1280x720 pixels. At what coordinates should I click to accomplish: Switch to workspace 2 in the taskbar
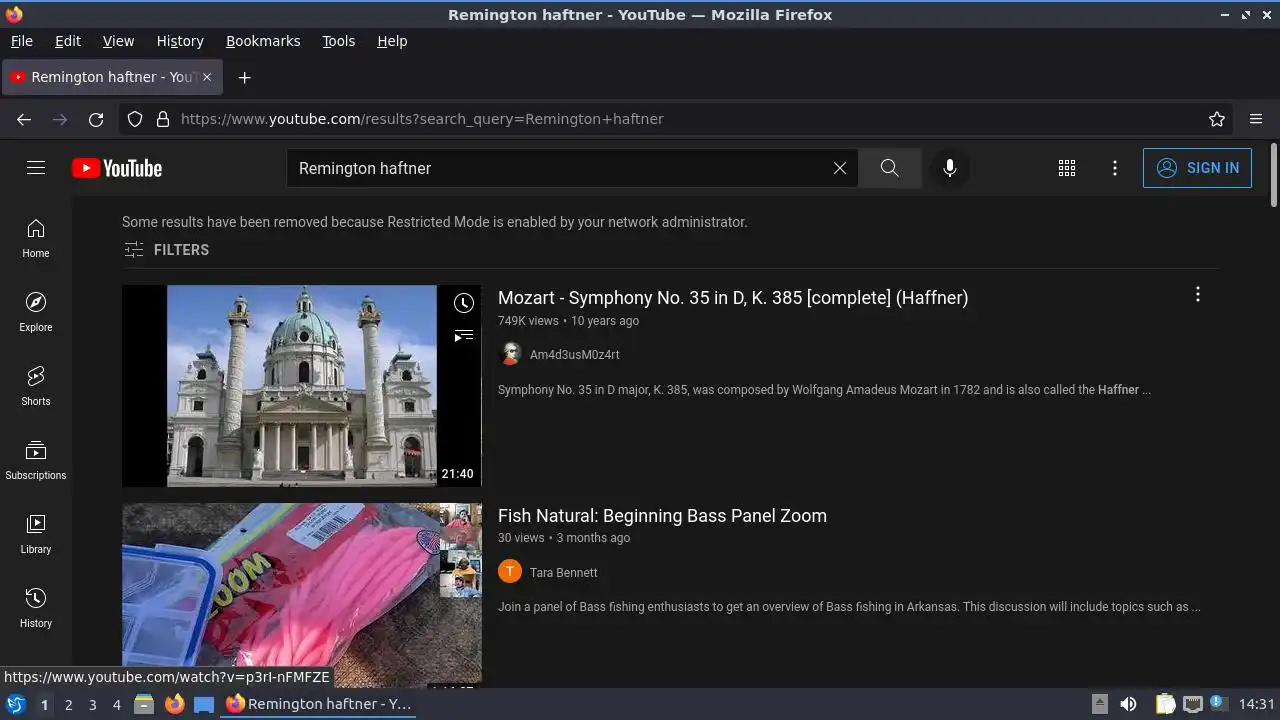(68, 704)
